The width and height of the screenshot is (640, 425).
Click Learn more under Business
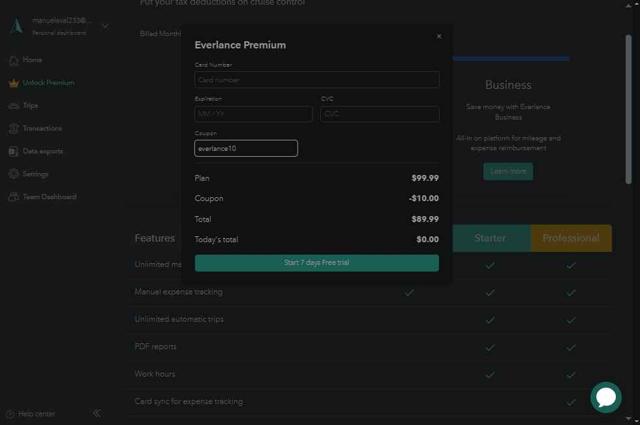(x=508, y=171)
